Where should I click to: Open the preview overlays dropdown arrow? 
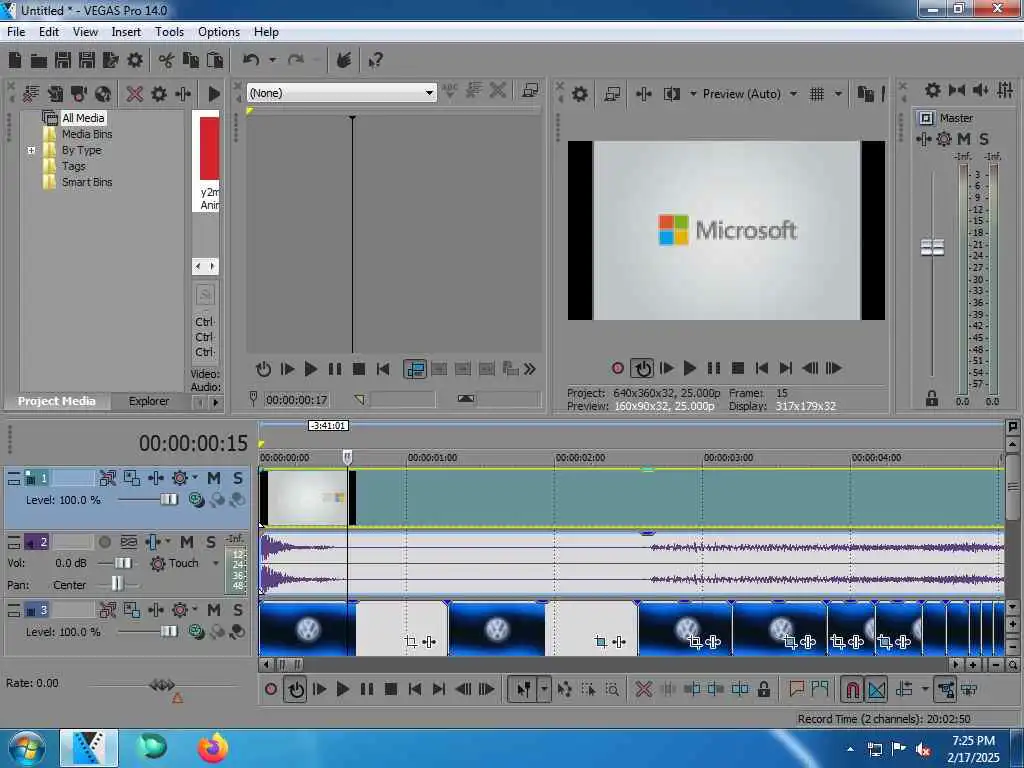(x=839, y=94)
